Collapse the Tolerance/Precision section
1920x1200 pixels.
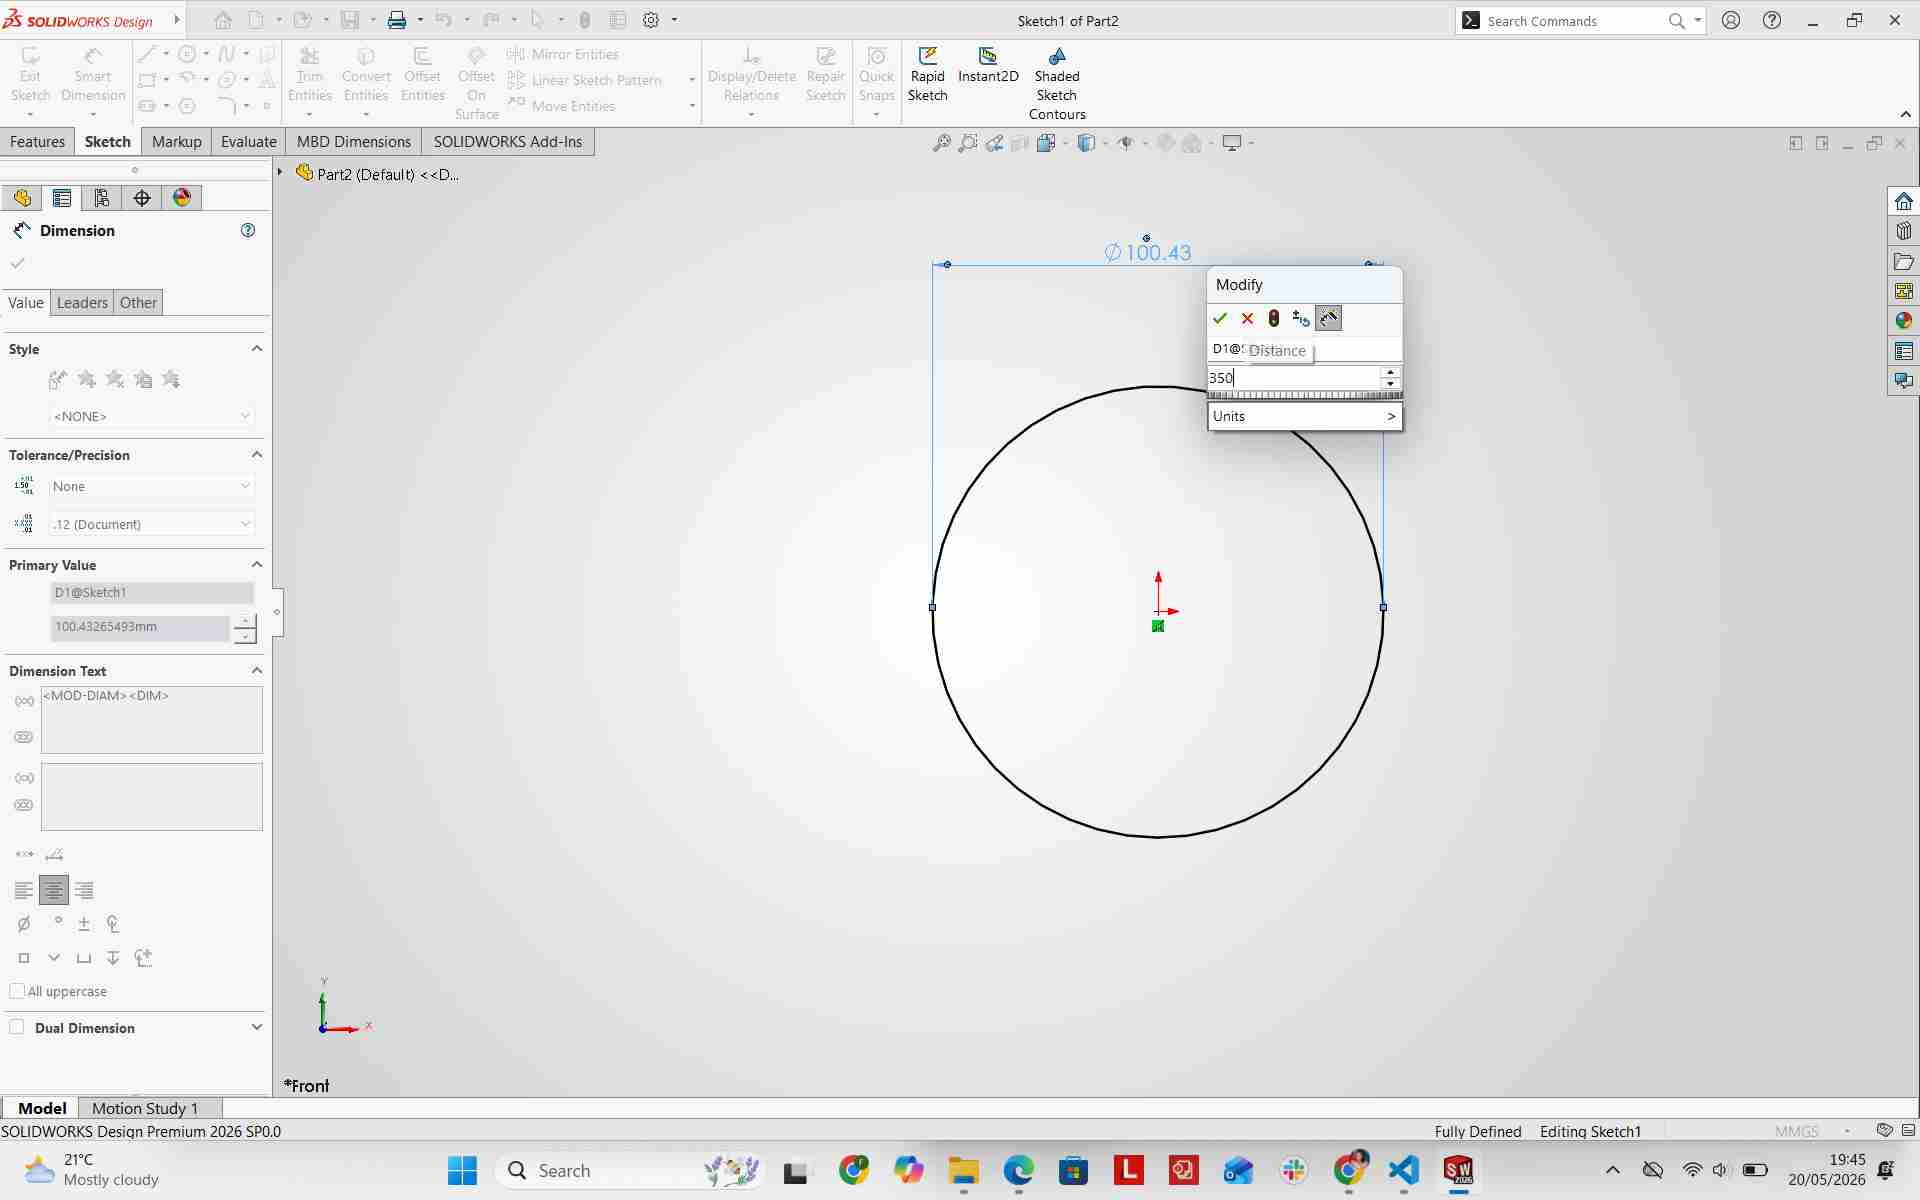point(257,455)
